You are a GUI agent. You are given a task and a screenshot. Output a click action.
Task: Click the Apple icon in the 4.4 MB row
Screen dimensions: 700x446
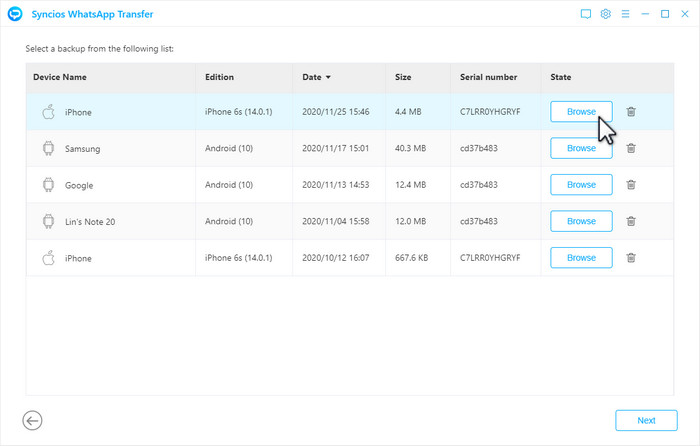point(48,112)
